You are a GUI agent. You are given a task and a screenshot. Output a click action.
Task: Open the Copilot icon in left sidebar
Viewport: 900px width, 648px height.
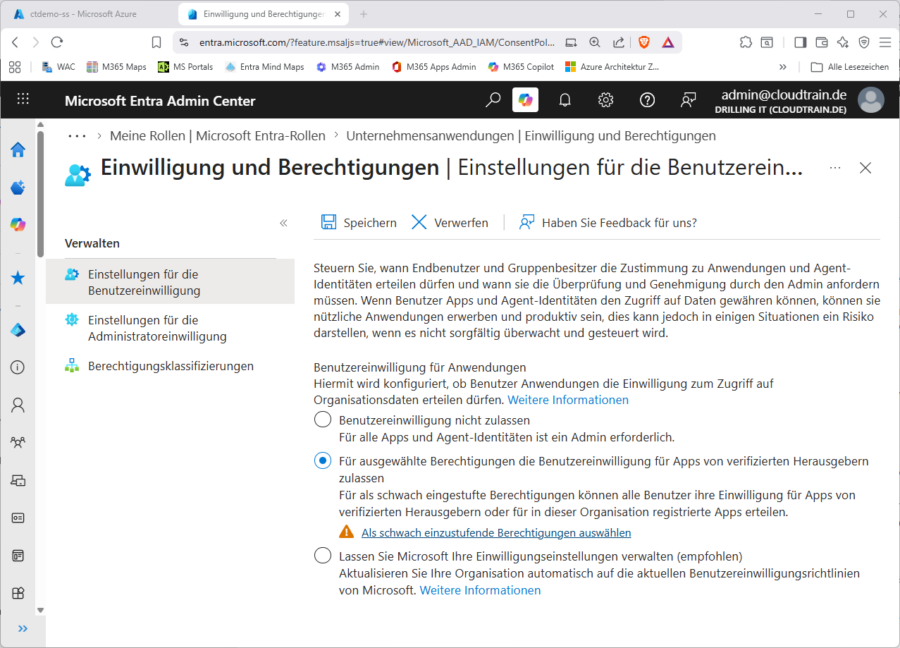[x=18, y=224]
